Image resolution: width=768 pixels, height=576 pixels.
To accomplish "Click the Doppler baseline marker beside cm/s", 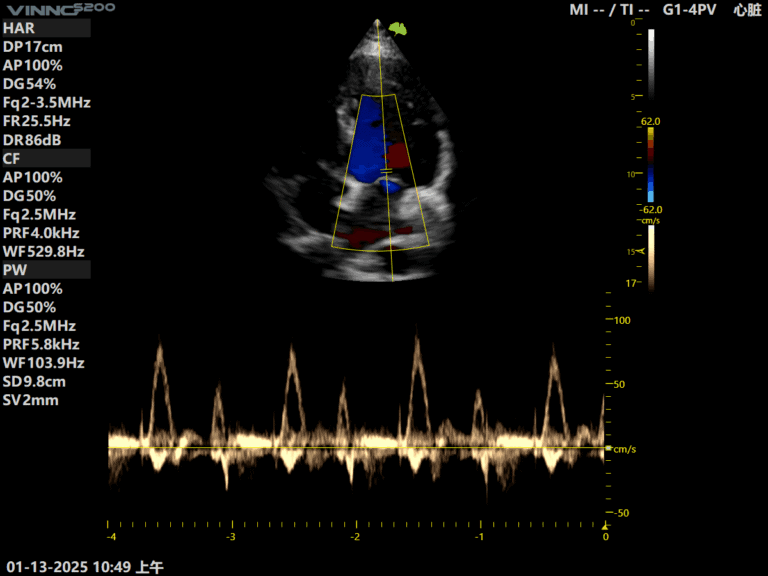I will click(x=608, y=449).
